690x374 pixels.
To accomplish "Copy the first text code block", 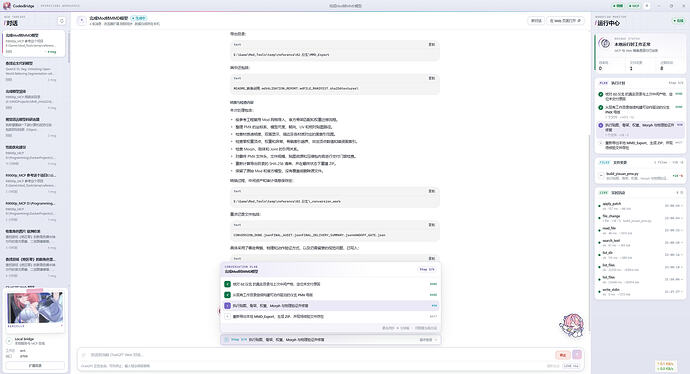I will coord(431,44).
